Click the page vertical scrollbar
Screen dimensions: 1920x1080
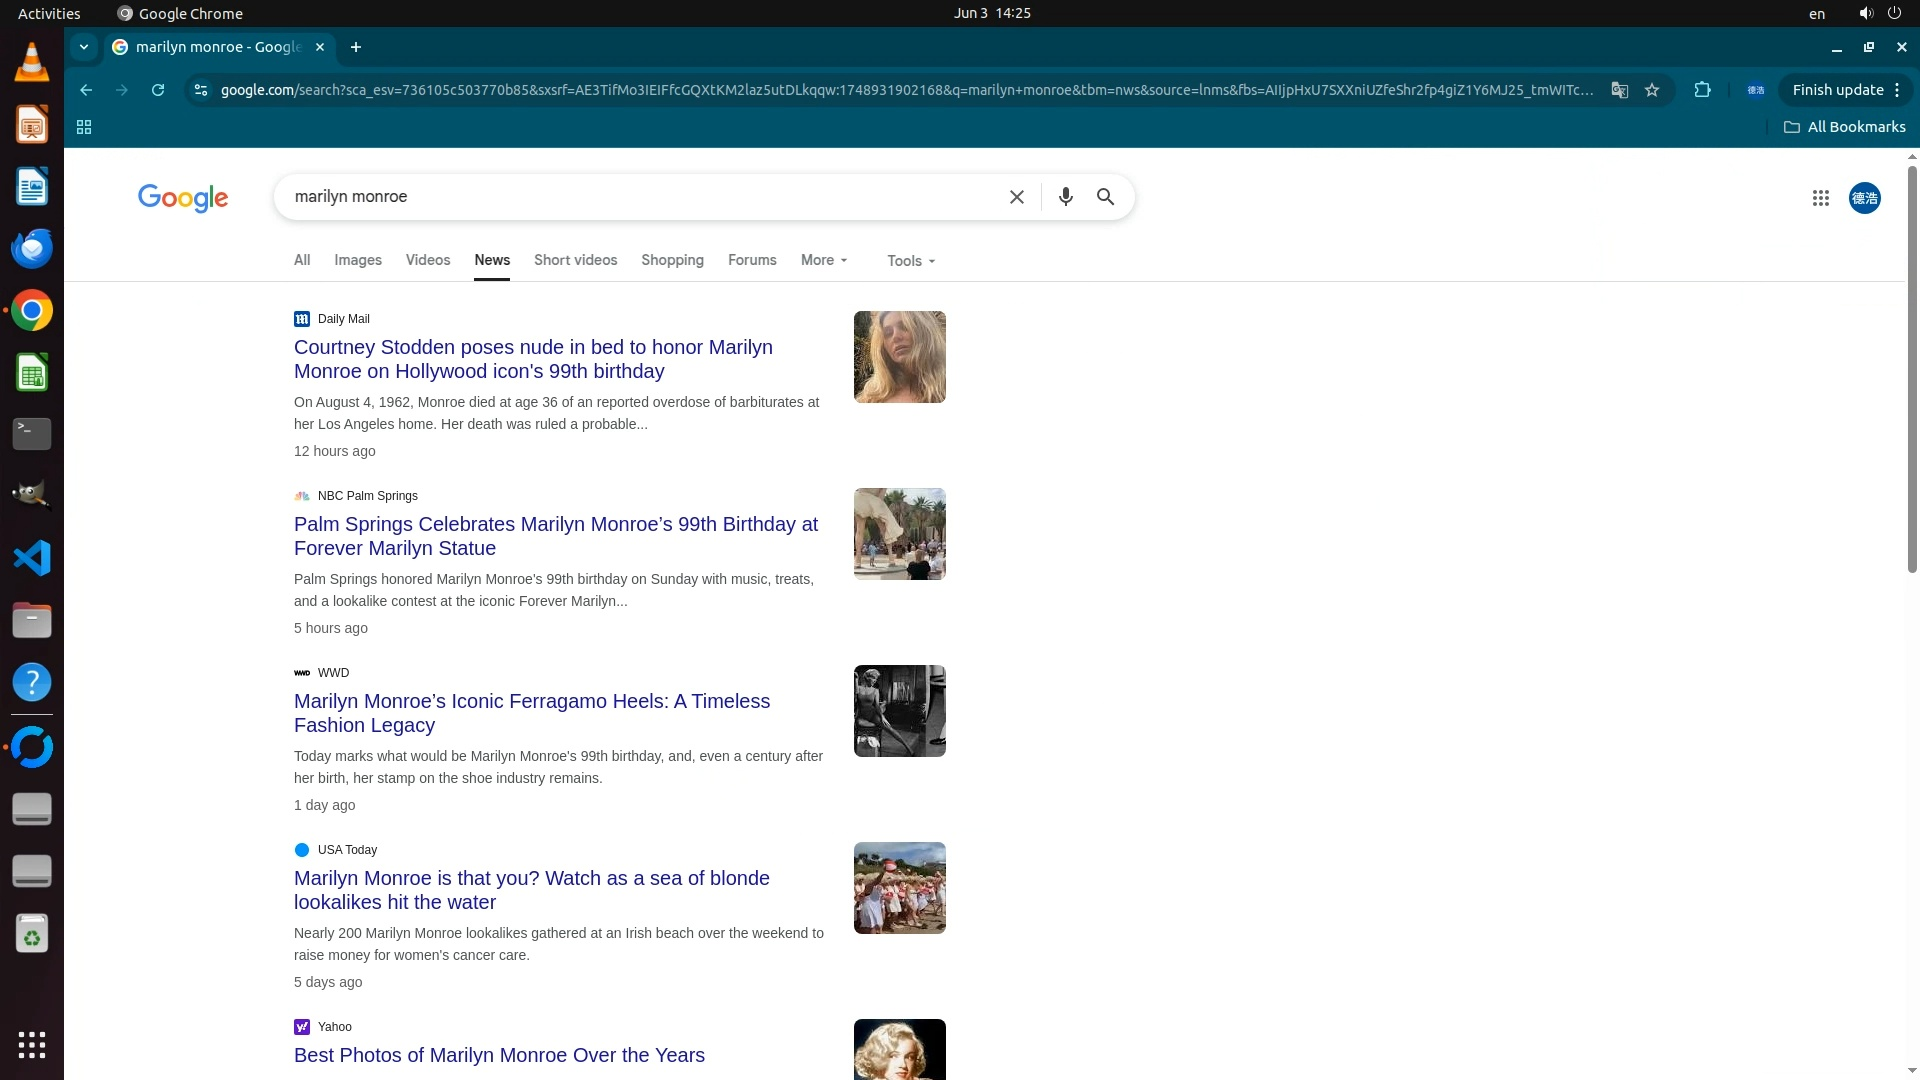coord(1912,370)
